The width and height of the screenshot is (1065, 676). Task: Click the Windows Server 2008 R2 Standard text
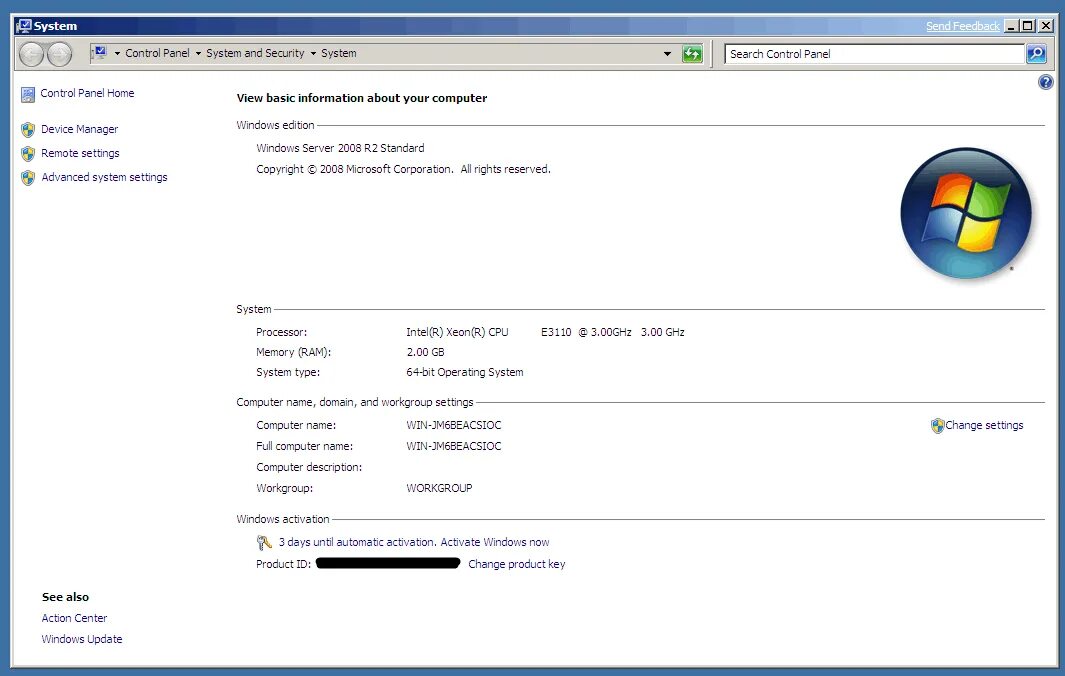pos(340,148)
